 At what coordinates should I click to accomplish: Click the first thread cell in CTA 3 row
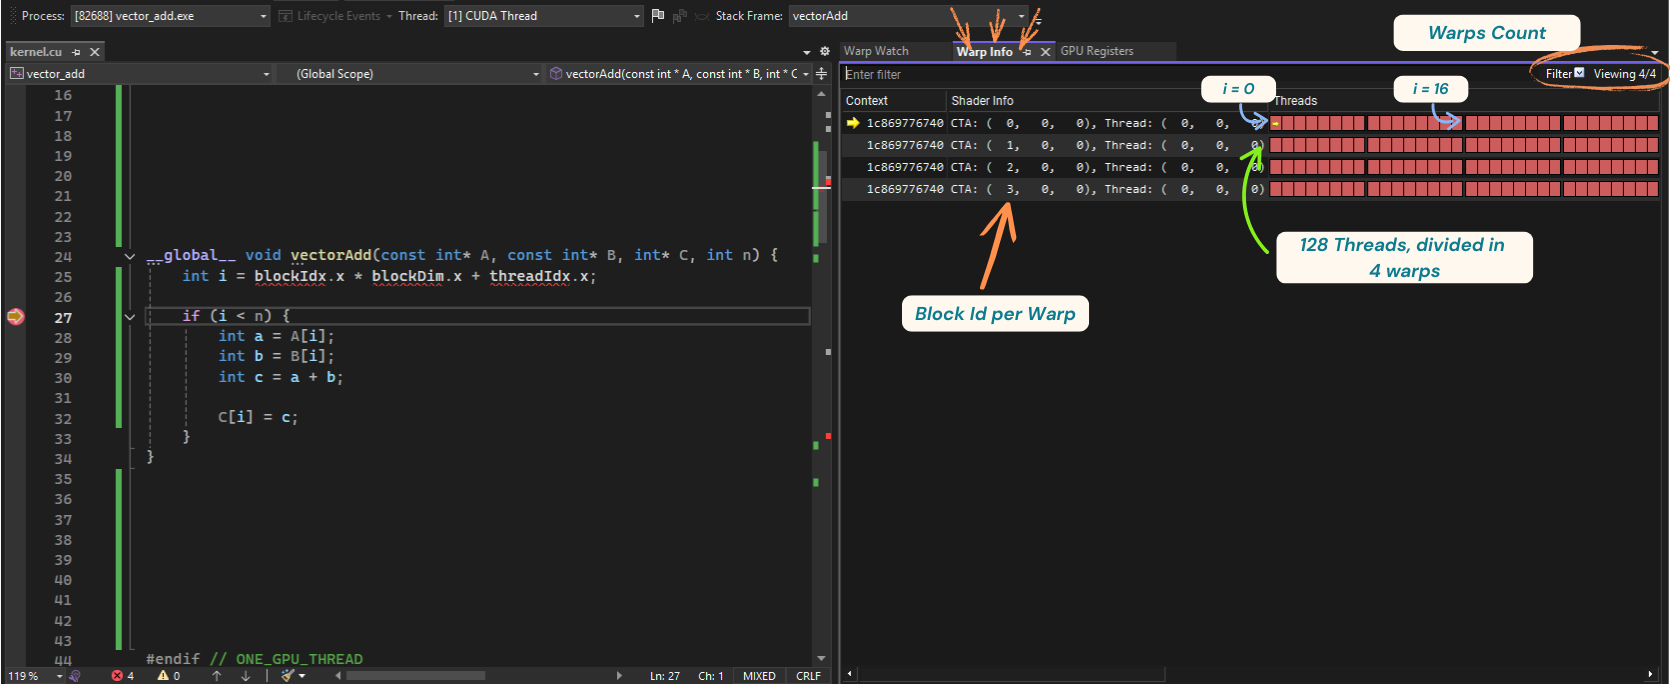(x=1276, y=189)
